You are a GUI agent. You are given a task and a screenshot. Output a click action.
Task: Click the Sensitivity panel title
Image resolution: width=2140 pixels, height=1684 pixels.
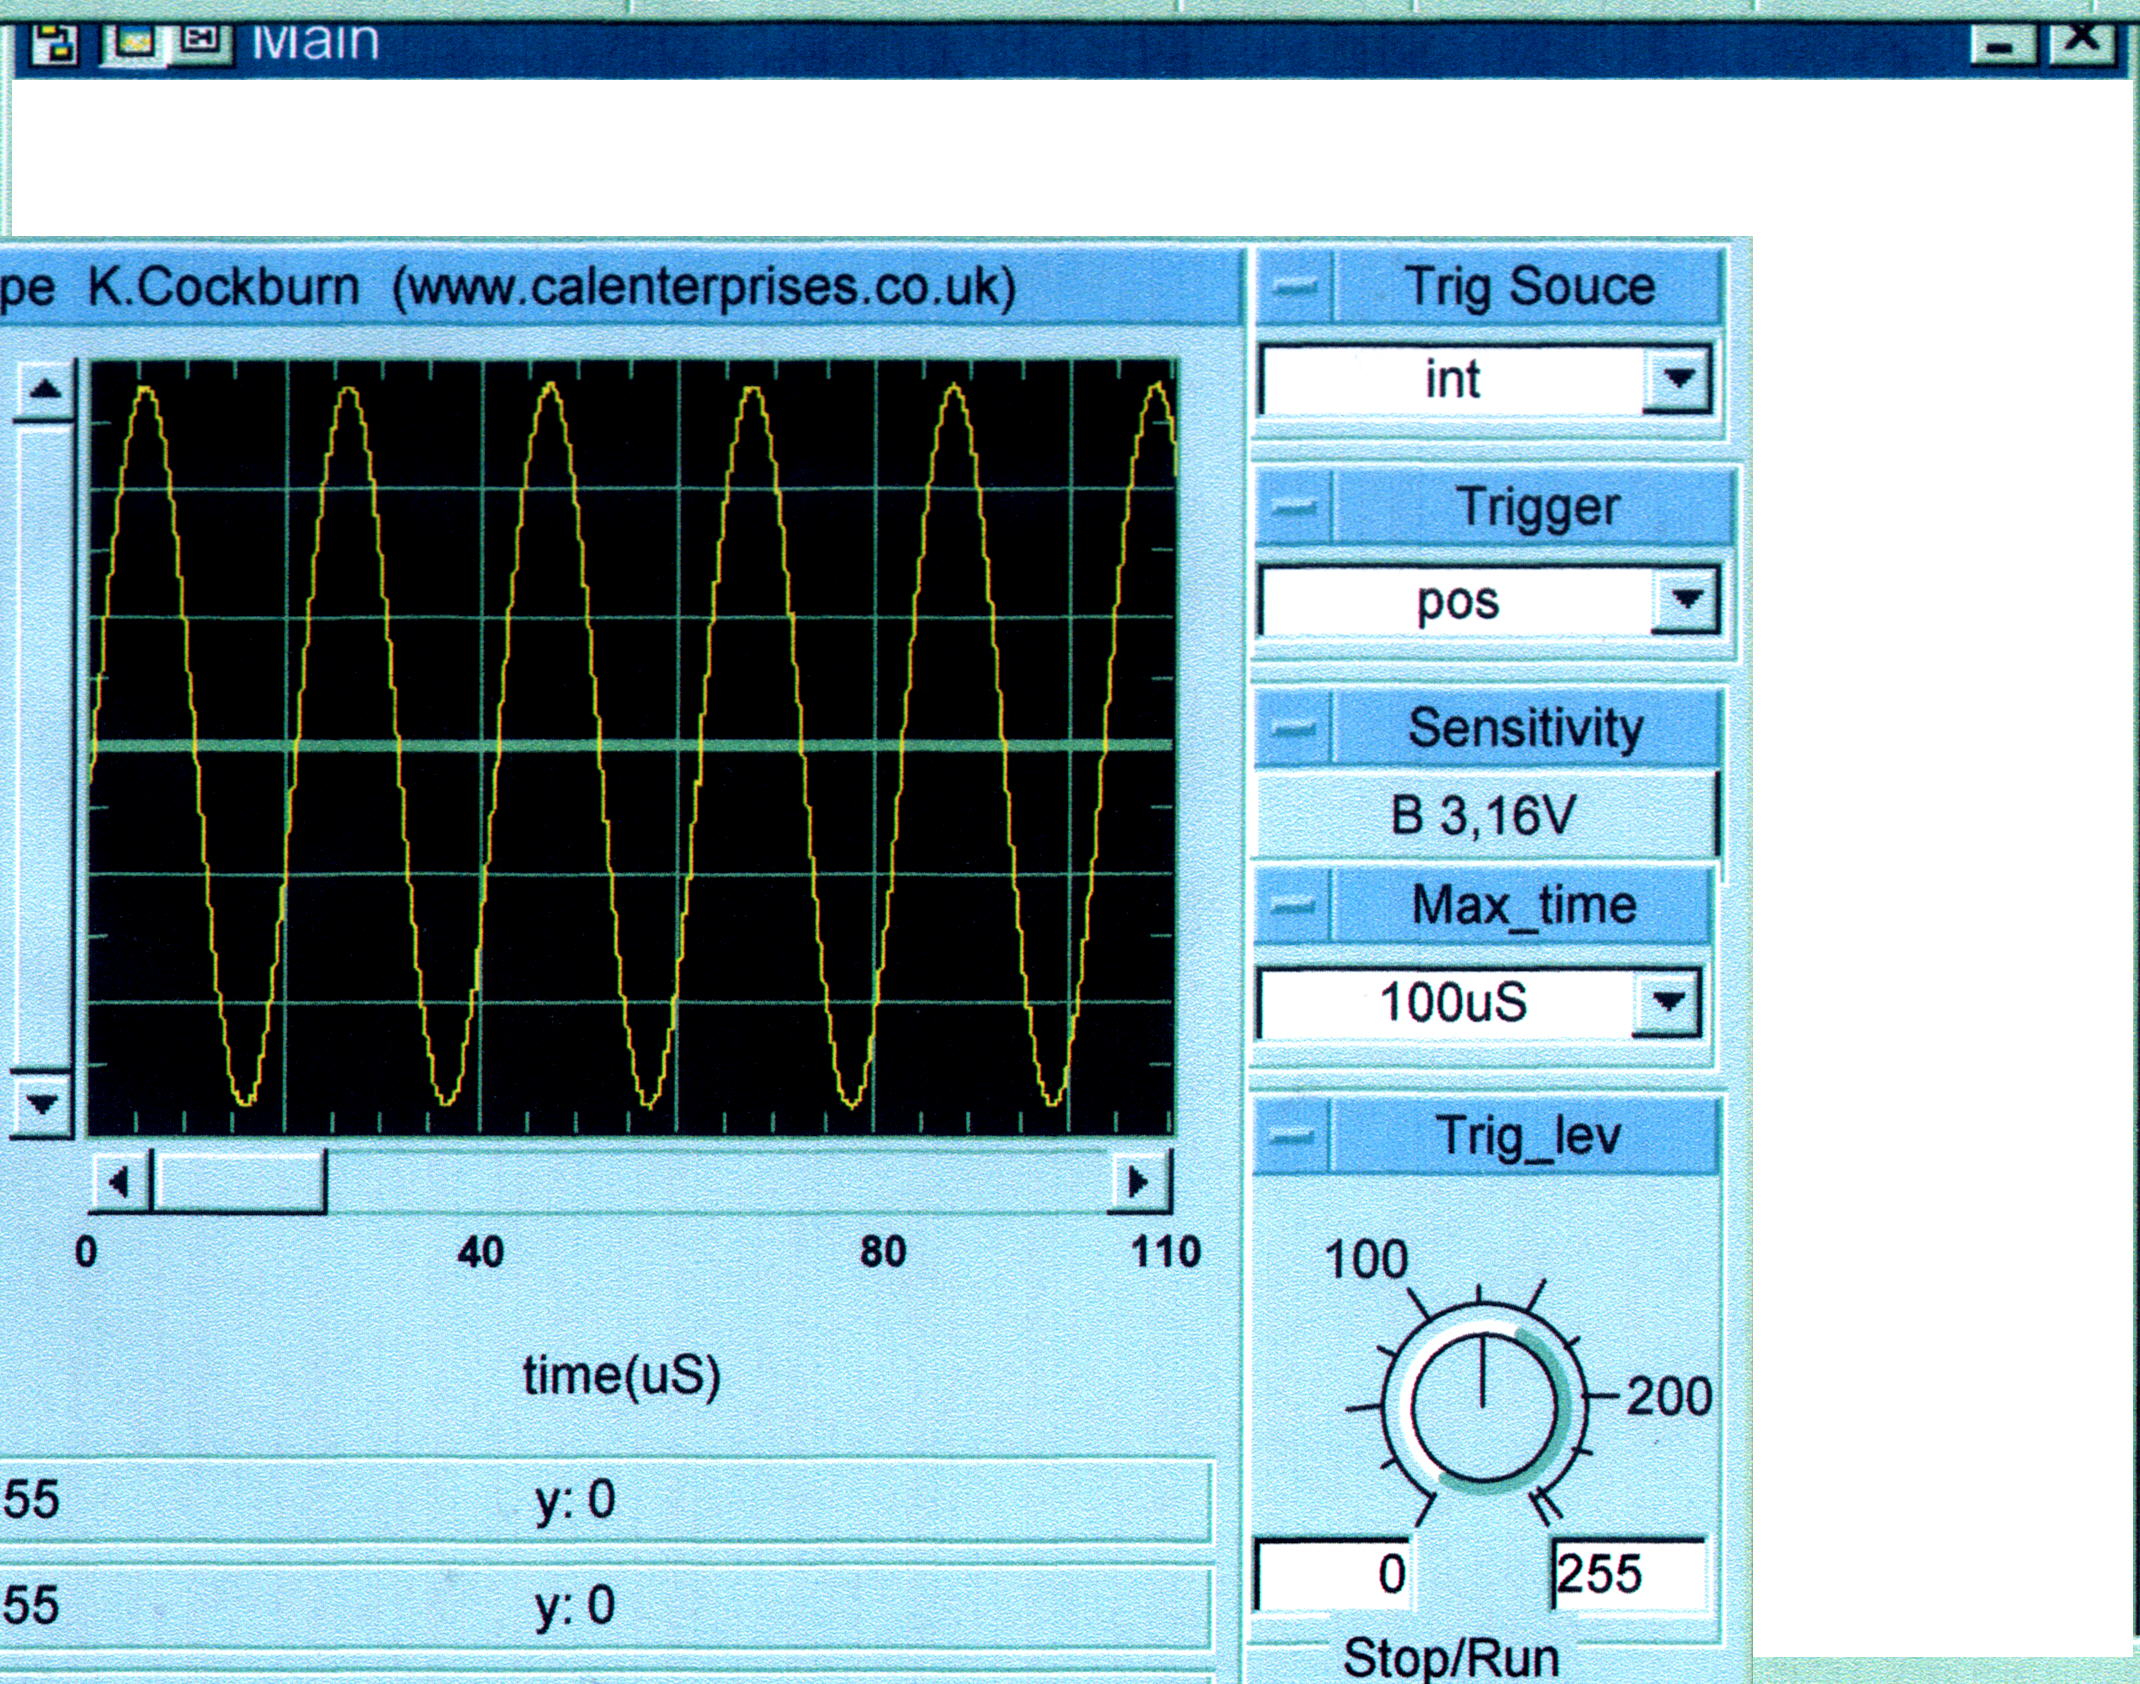click(1526, 727)
